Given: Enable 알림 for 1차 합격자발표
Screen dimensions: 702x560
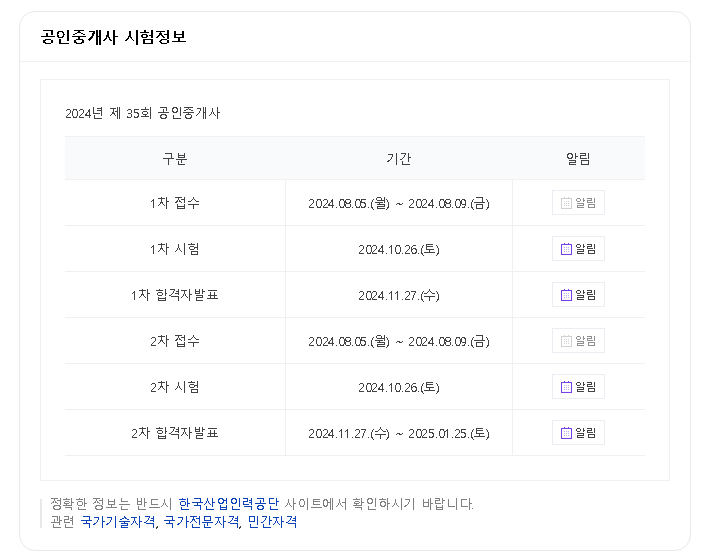Looking at the screenshot, I should pos(578,295).
